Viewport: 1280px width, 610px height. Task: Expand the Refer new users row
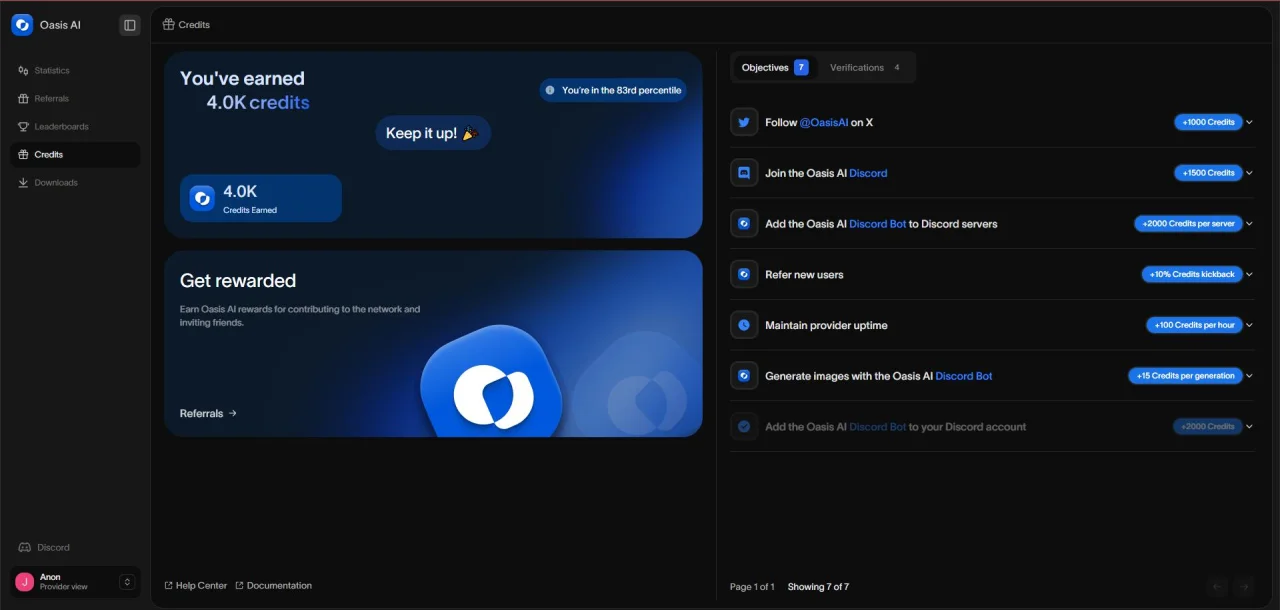[1249, 274]
